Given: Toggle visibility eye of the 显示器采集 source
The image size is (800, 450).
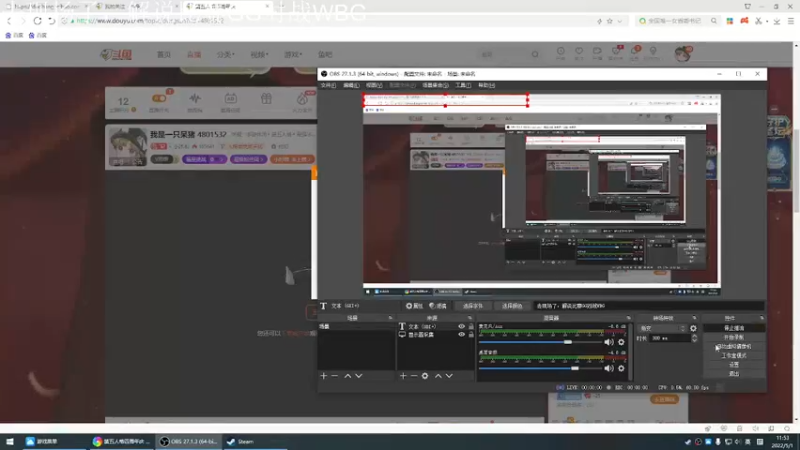Looking at the screenshot, I should point(462,335).
